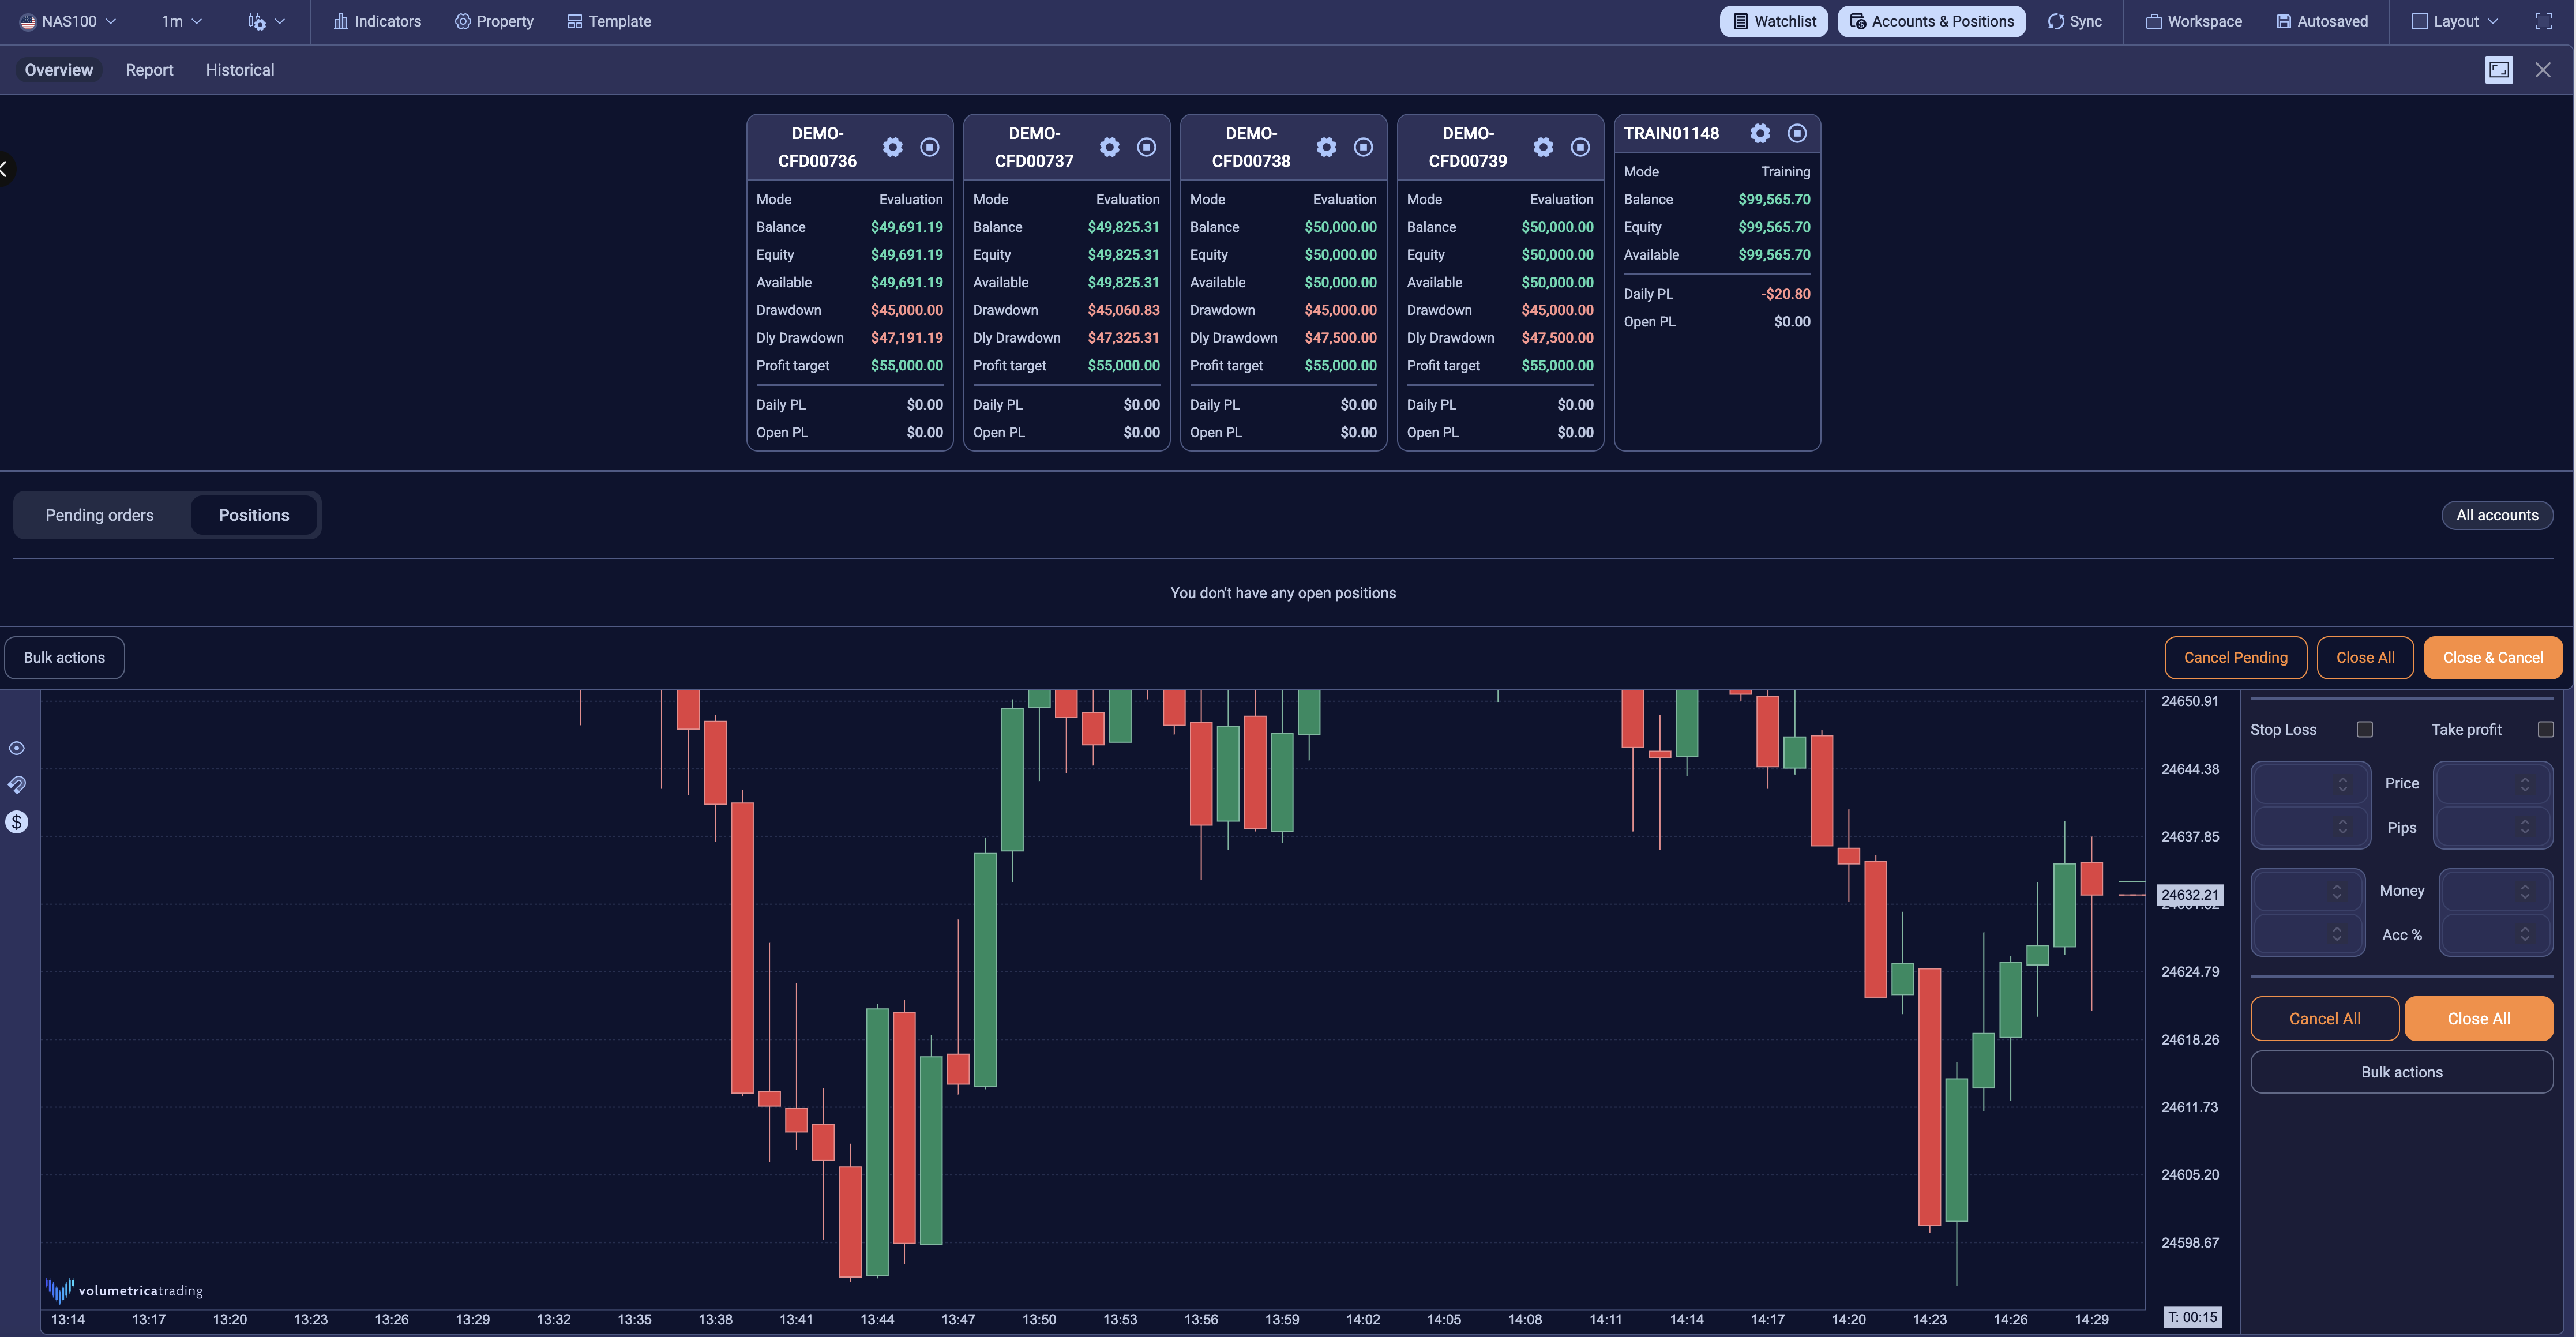Open the Layout dropdown menu
Screen dimensions: 2576x1337
tap(2454, 21)
